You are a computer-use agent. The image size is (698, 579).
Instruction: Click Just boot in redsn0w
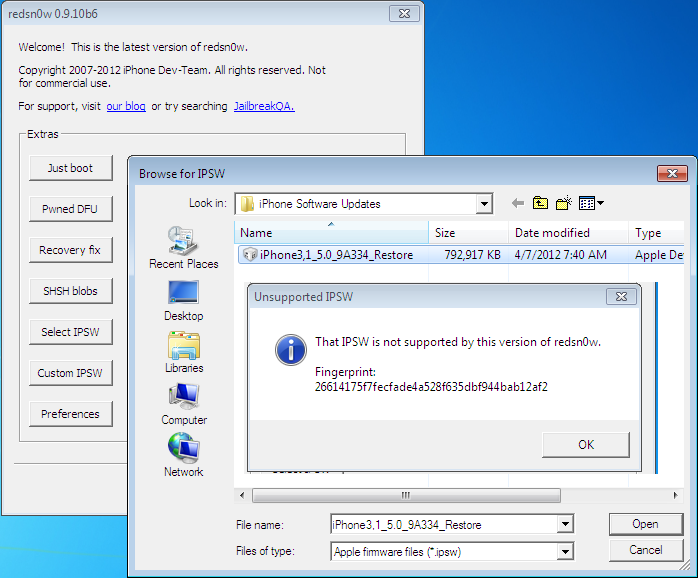point(70,168)
